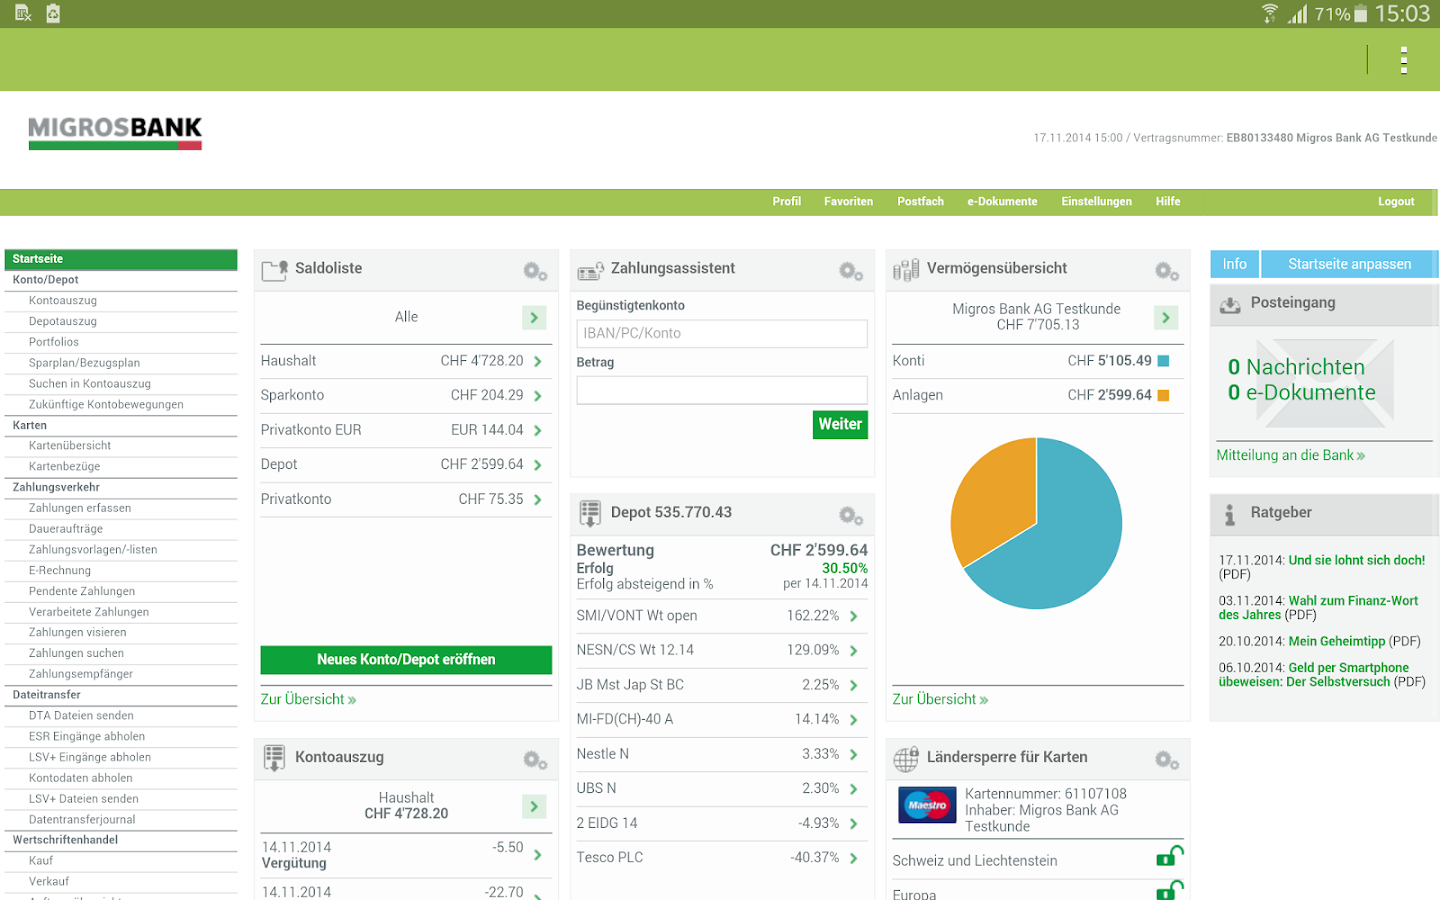Viewport: 1440px width, 900px height.
Task: Click the Kontoauszug widget gear icon
Action: 535,760
